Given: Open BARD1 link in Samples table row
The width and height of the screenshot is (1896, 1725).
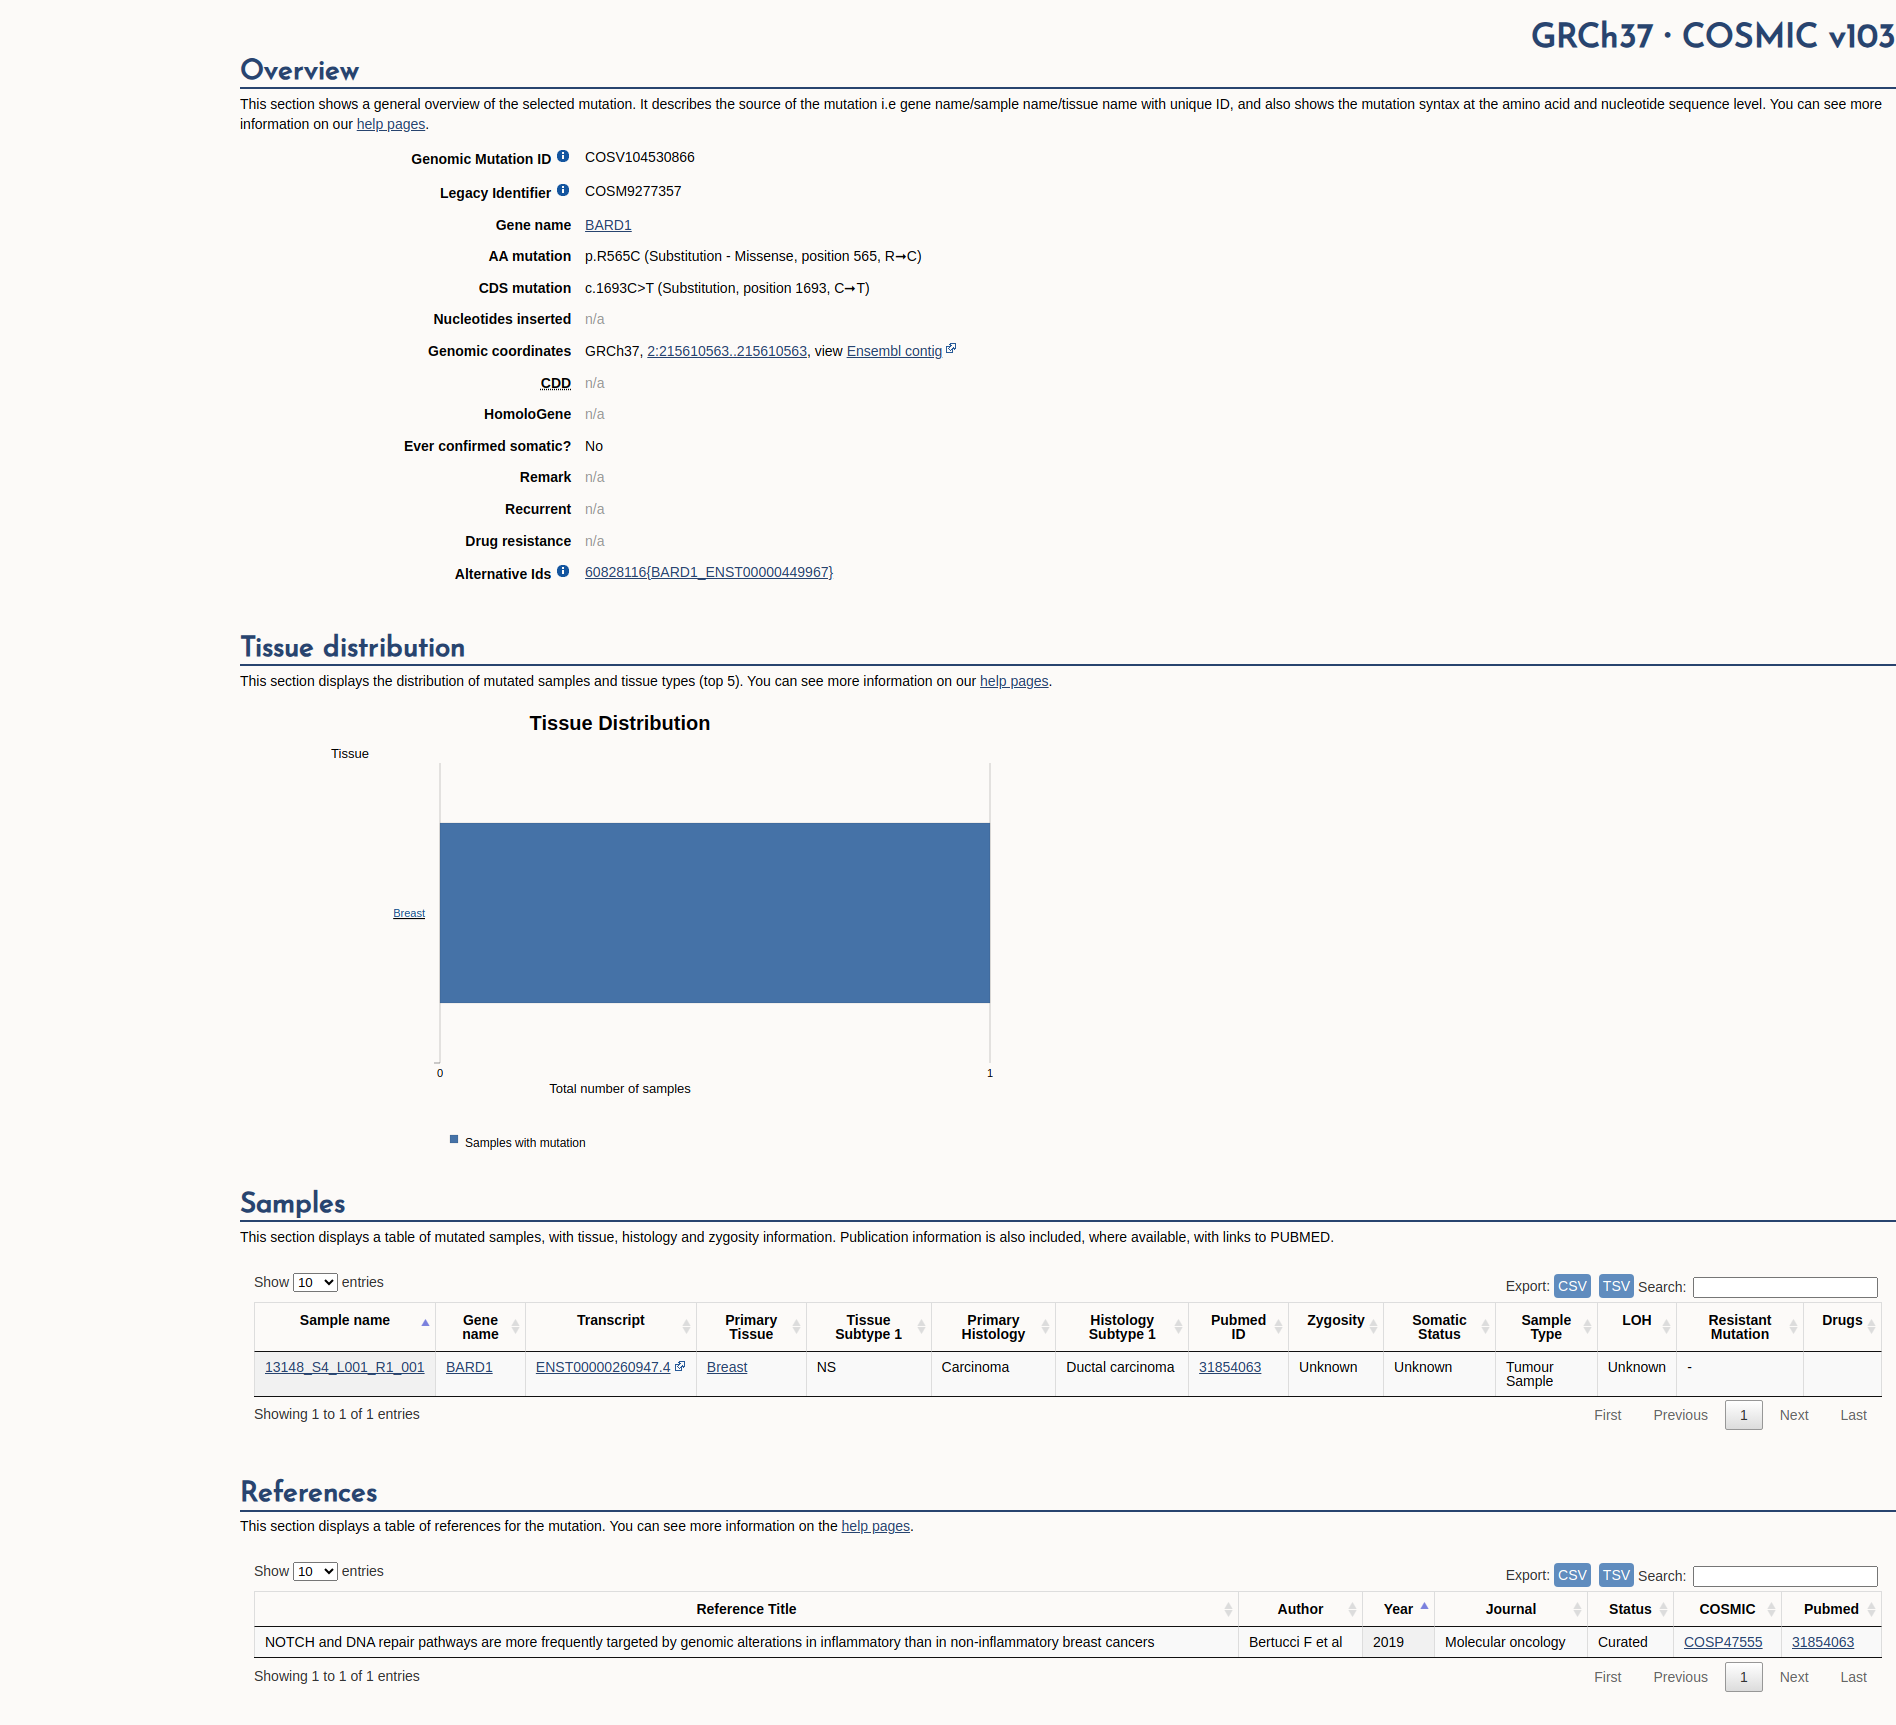Looking at the screenshot, I should pyautogui.click(x=469, y=1367).
